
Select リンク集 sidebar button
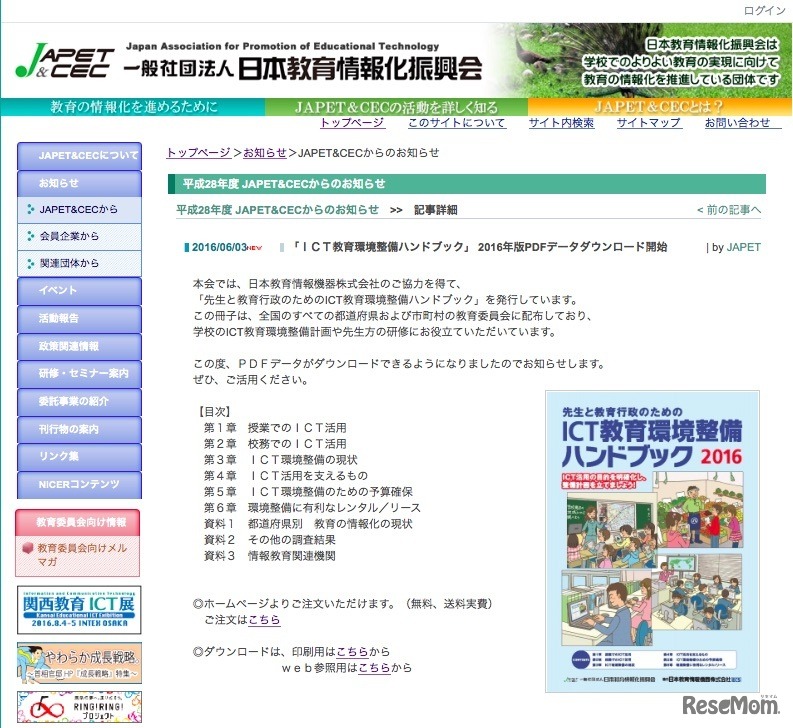pyautogui.click(x=79, y=457)
